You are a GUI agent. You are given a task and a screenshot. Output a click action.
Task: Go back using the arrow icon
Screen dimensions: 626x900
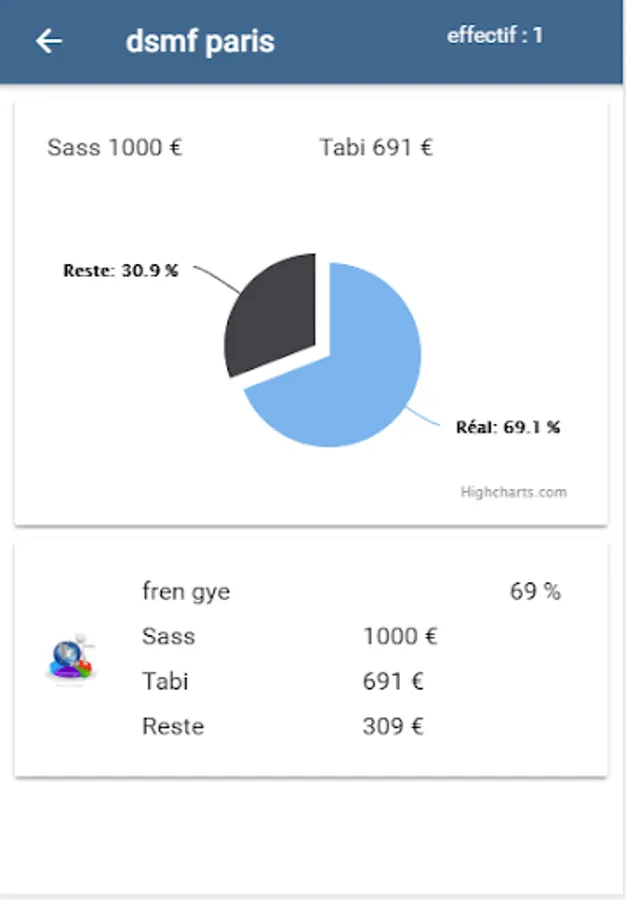49,41
